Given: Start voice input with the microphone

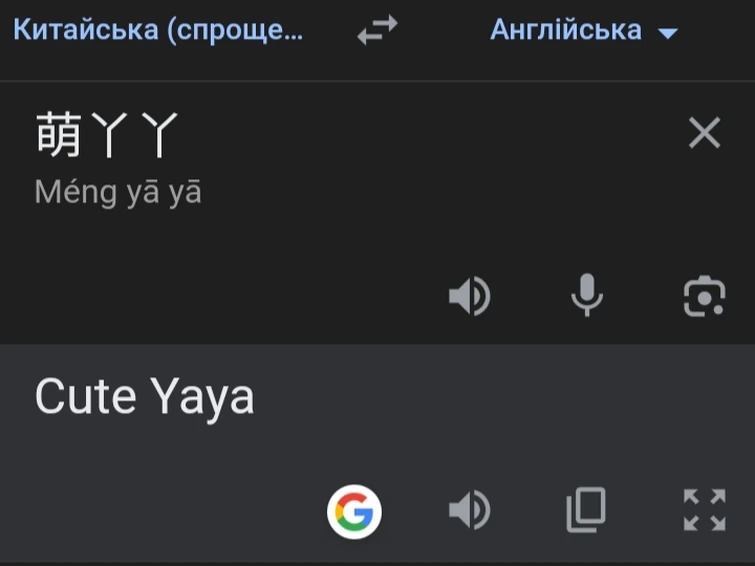Looking at the screenshot, I should (x=587, y=296).
